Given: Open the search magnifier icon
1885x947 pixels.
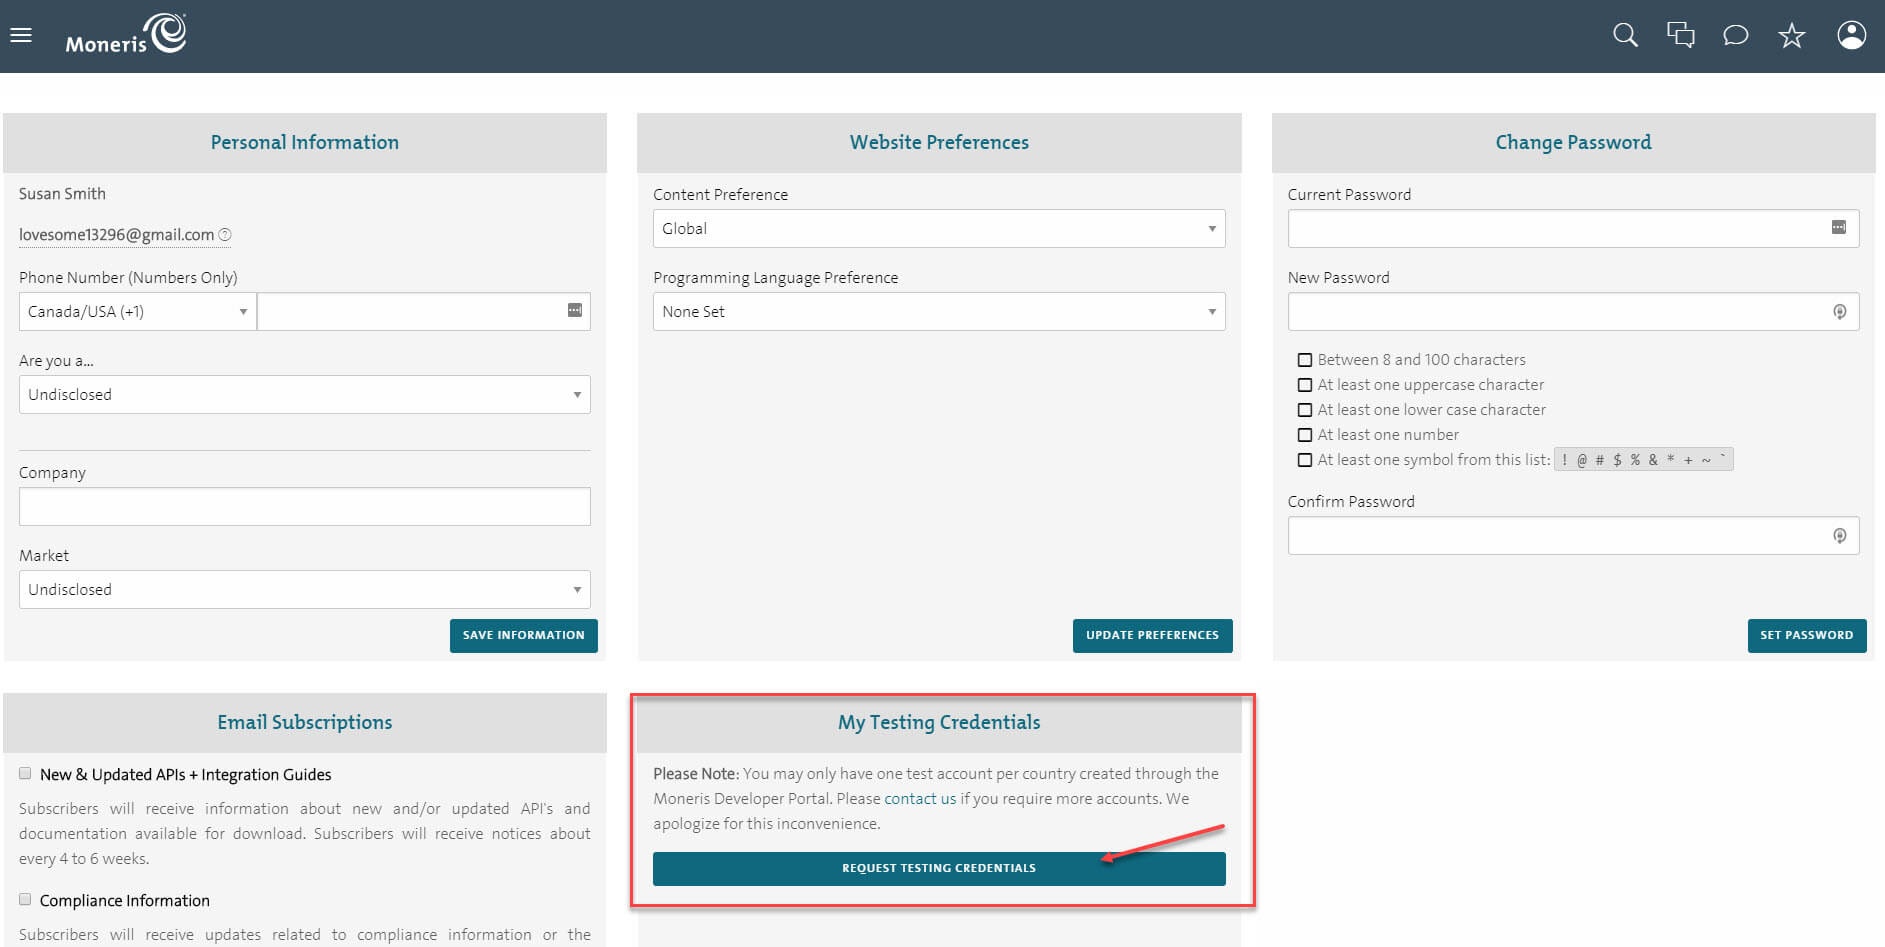Looking at the screenshot, I should pos(1625,36).
